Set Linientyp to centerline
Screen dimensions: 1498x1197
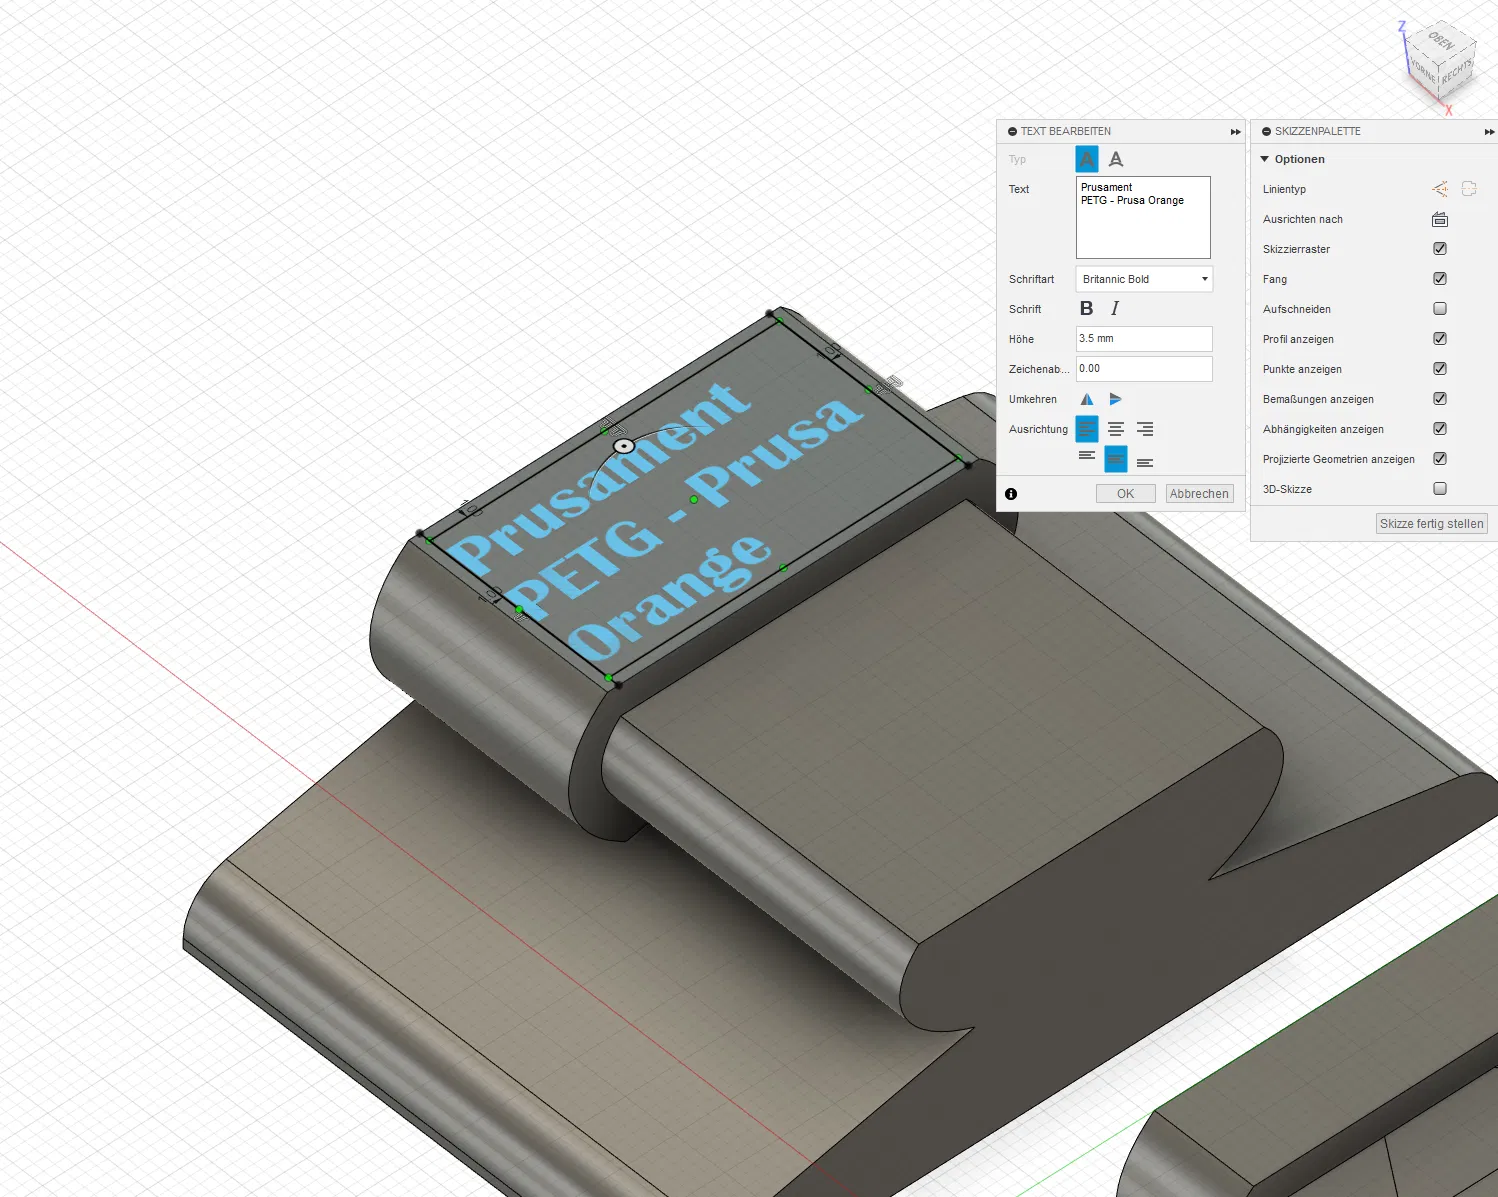tap(1469, 189)
